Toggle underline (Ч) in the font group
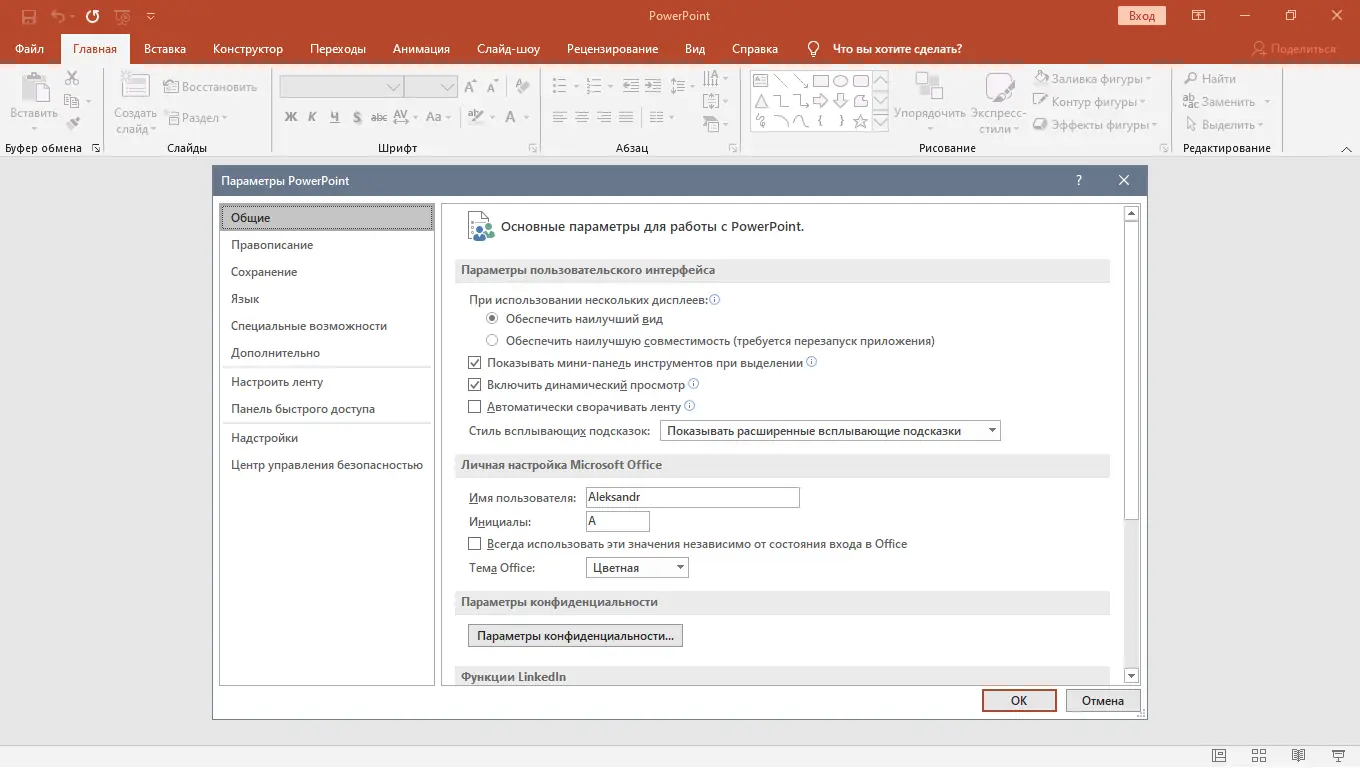The width and height of the screenshot is (1360, 768). 334,117
